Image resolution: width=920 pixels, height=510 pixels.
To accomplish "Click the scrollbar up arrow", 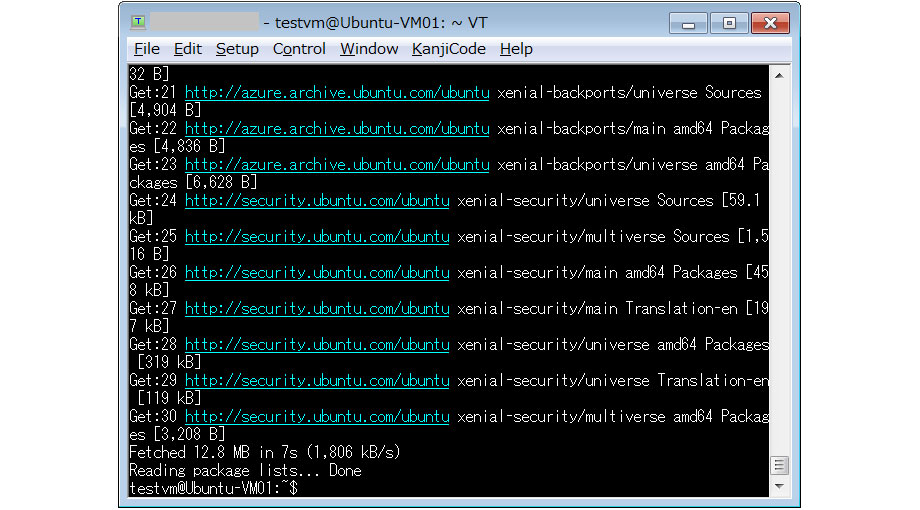I will (x=779, y=75).
